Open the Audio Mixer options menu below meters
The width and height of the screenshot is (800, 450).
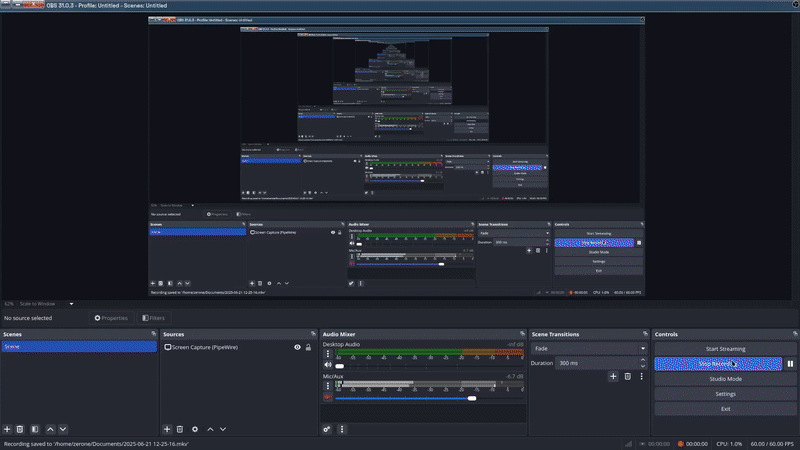[342, 430]
